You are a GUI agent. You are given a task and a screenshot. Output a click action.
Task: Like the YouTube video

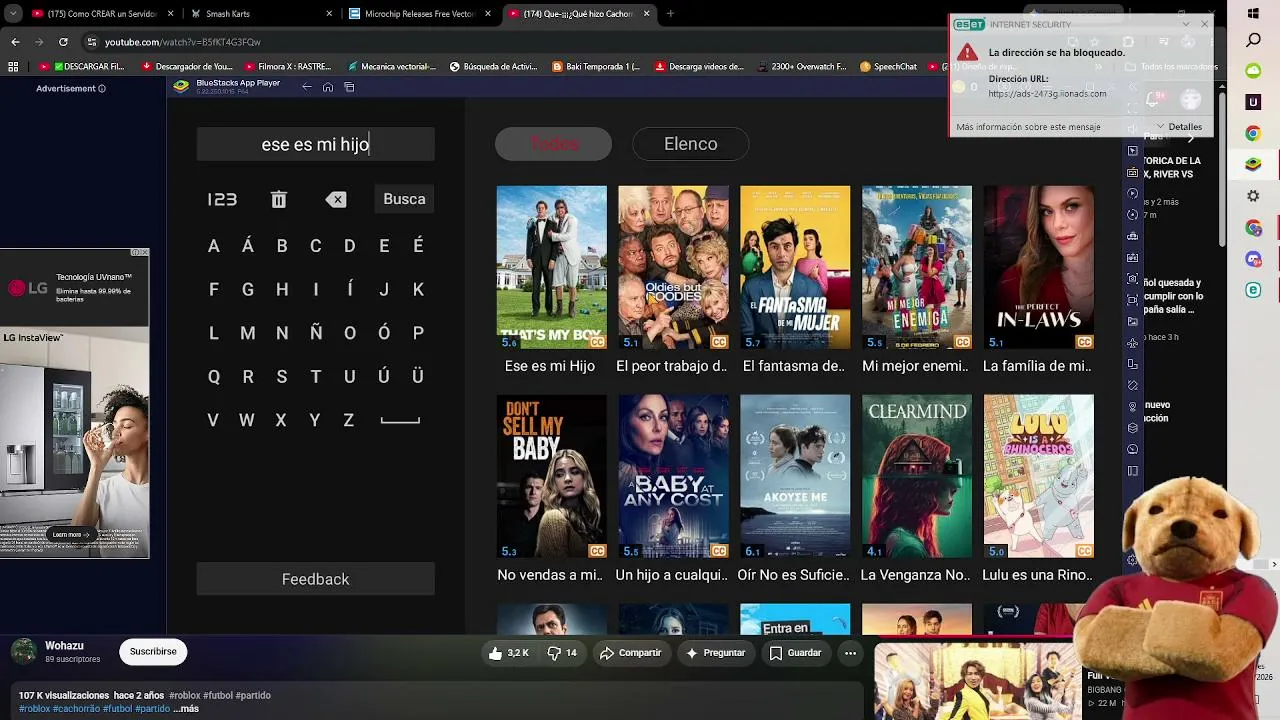(x=508, y=653)
